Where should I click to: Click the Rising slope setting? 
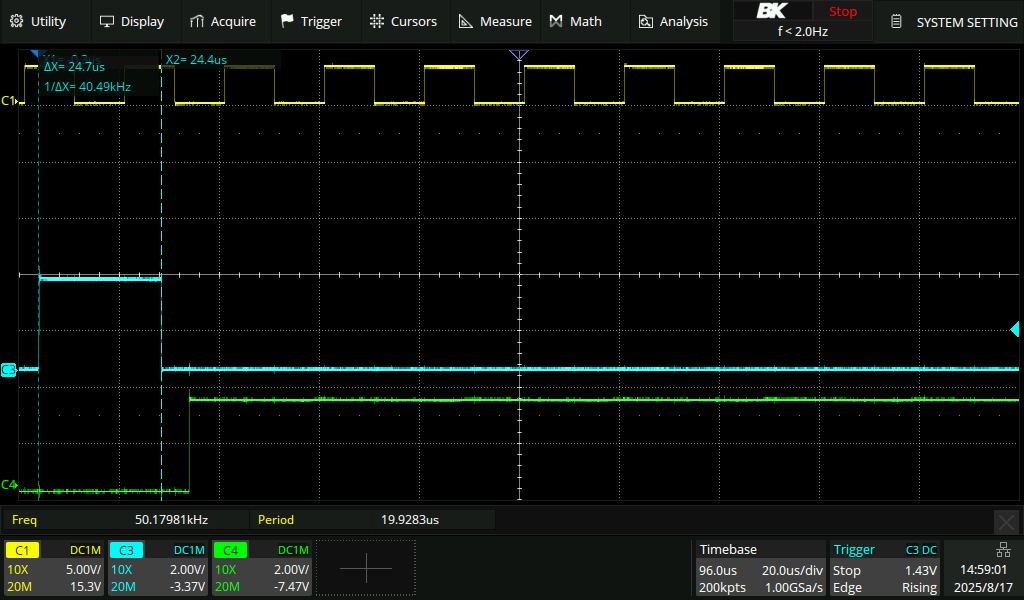click(x=920, y=588)
